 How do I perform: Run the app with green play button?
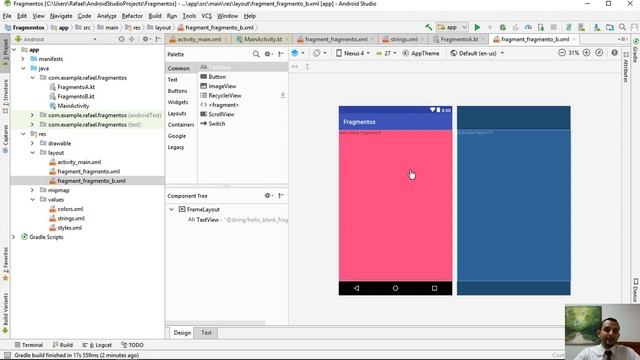coord(477,27)
